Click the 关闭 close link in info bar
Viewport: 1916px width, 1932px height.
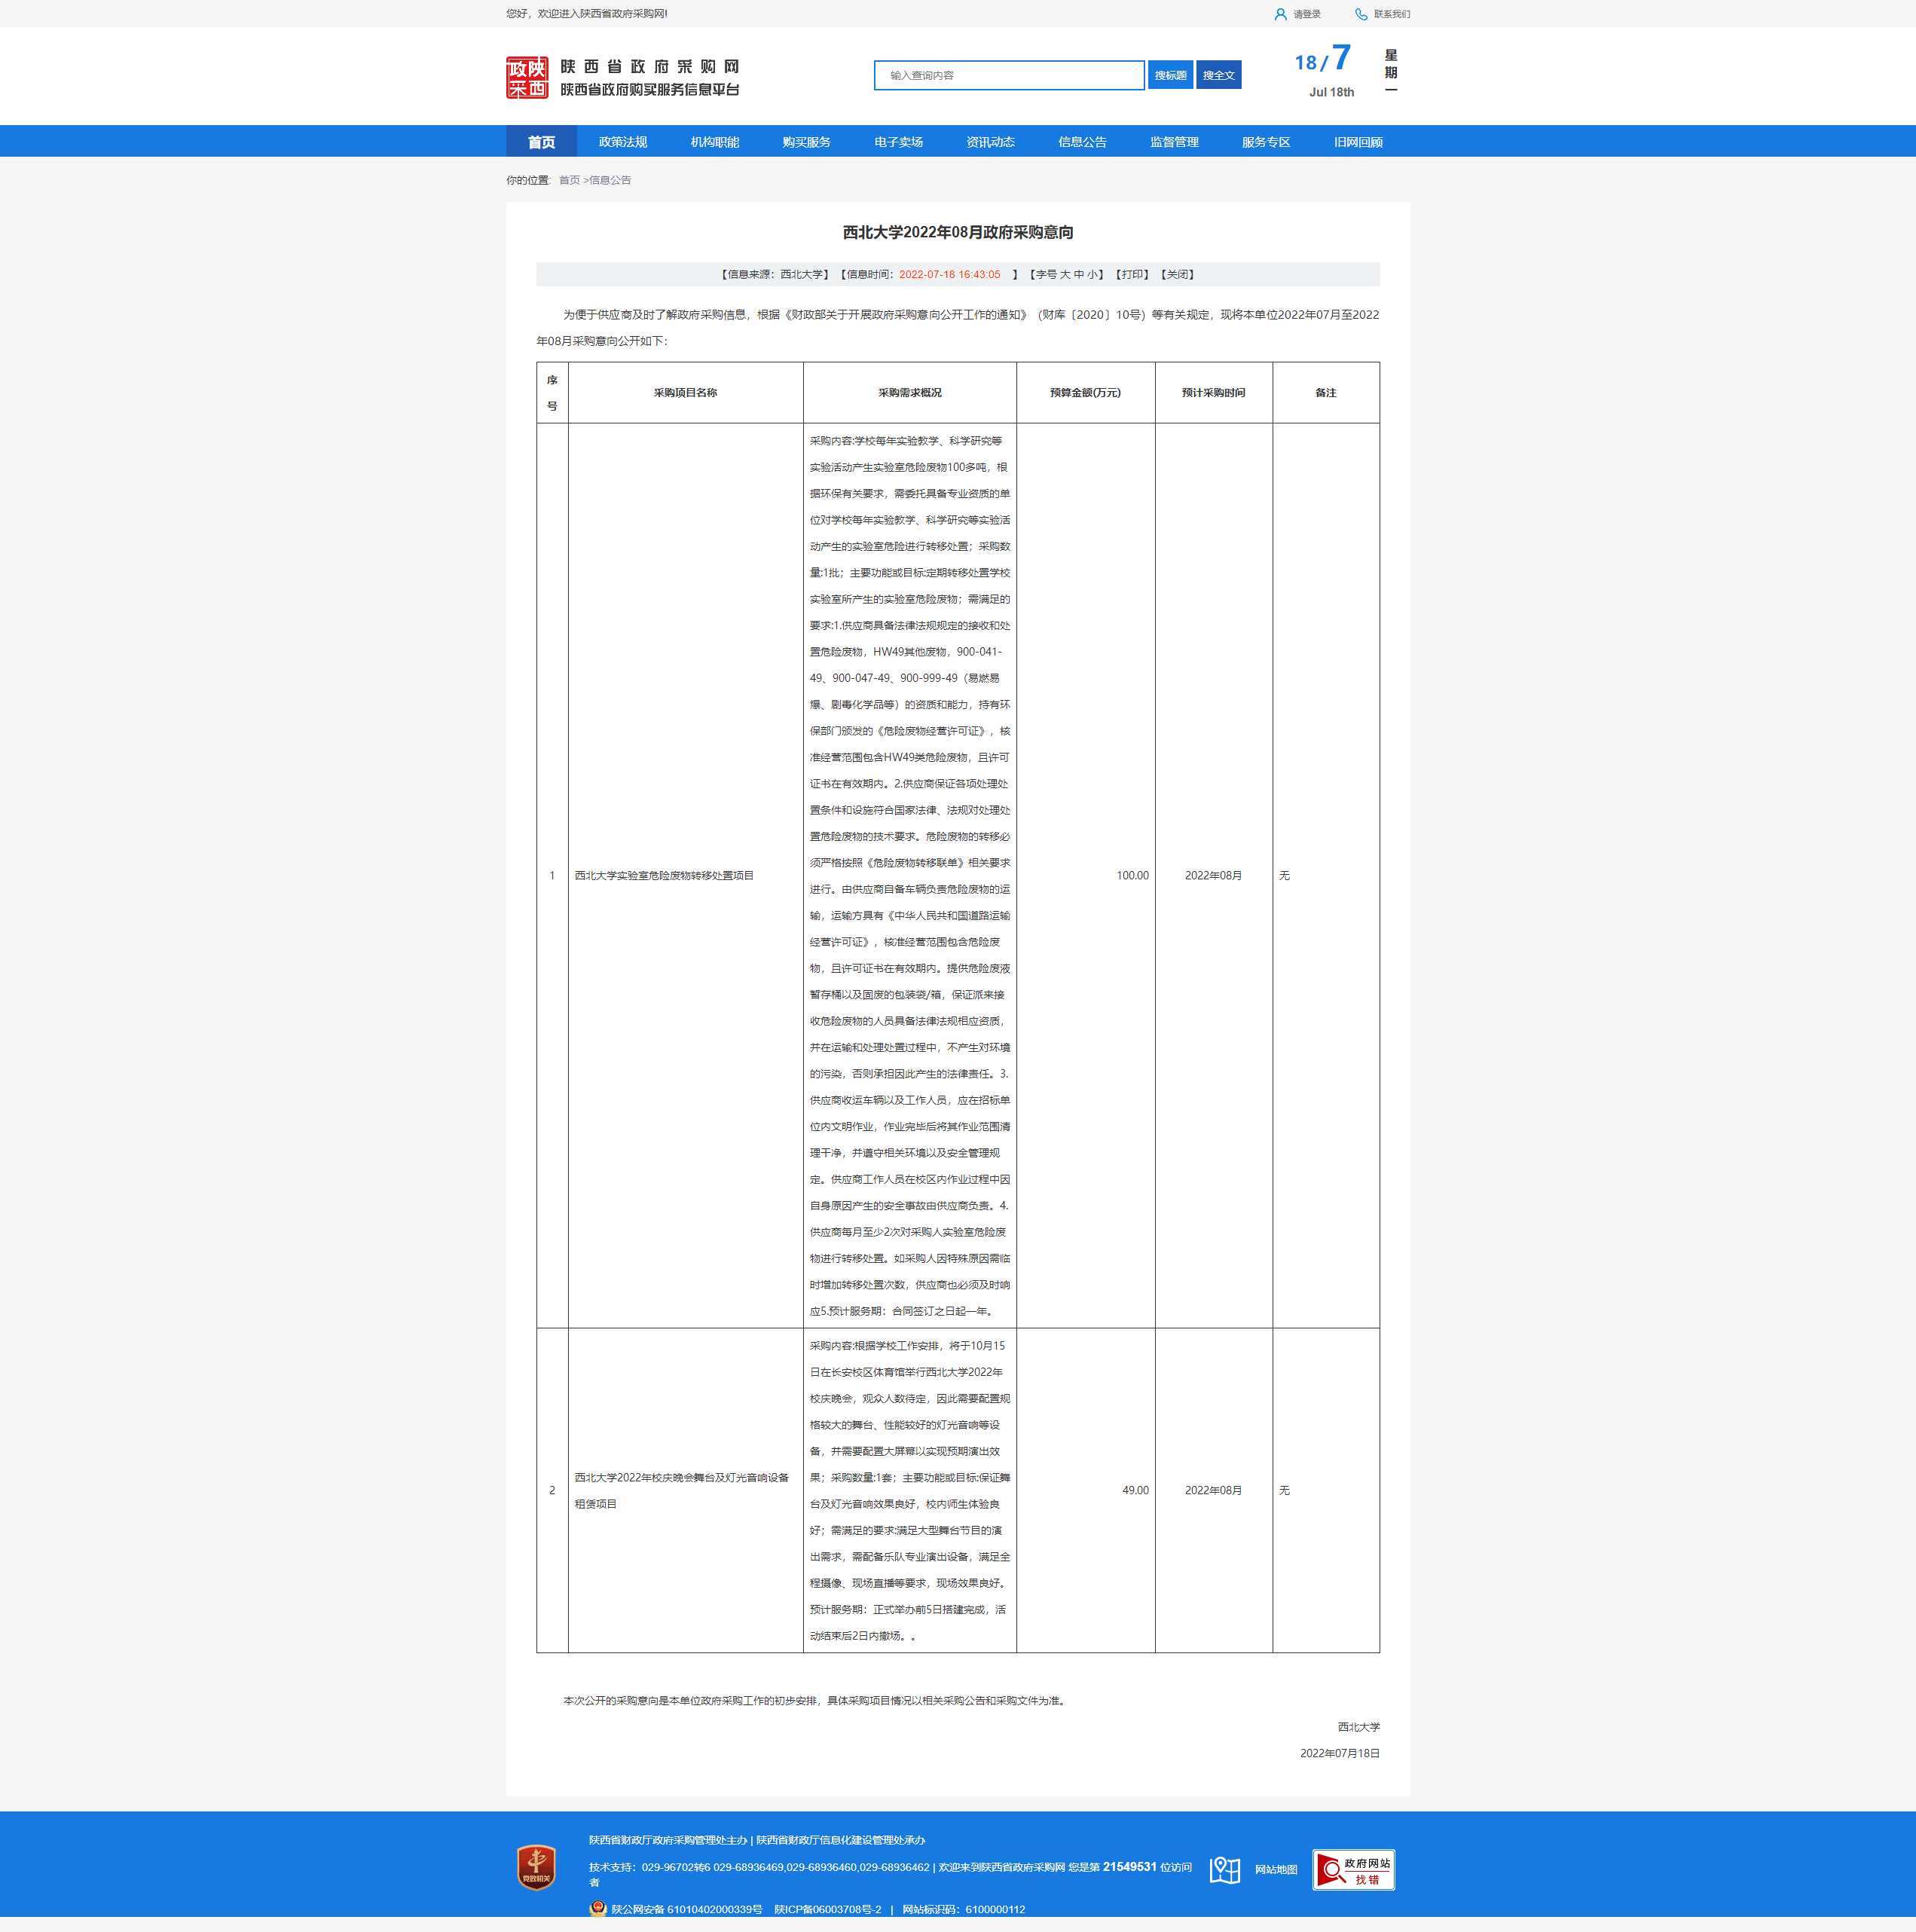pyautogui.click(x=1178, y=274)
